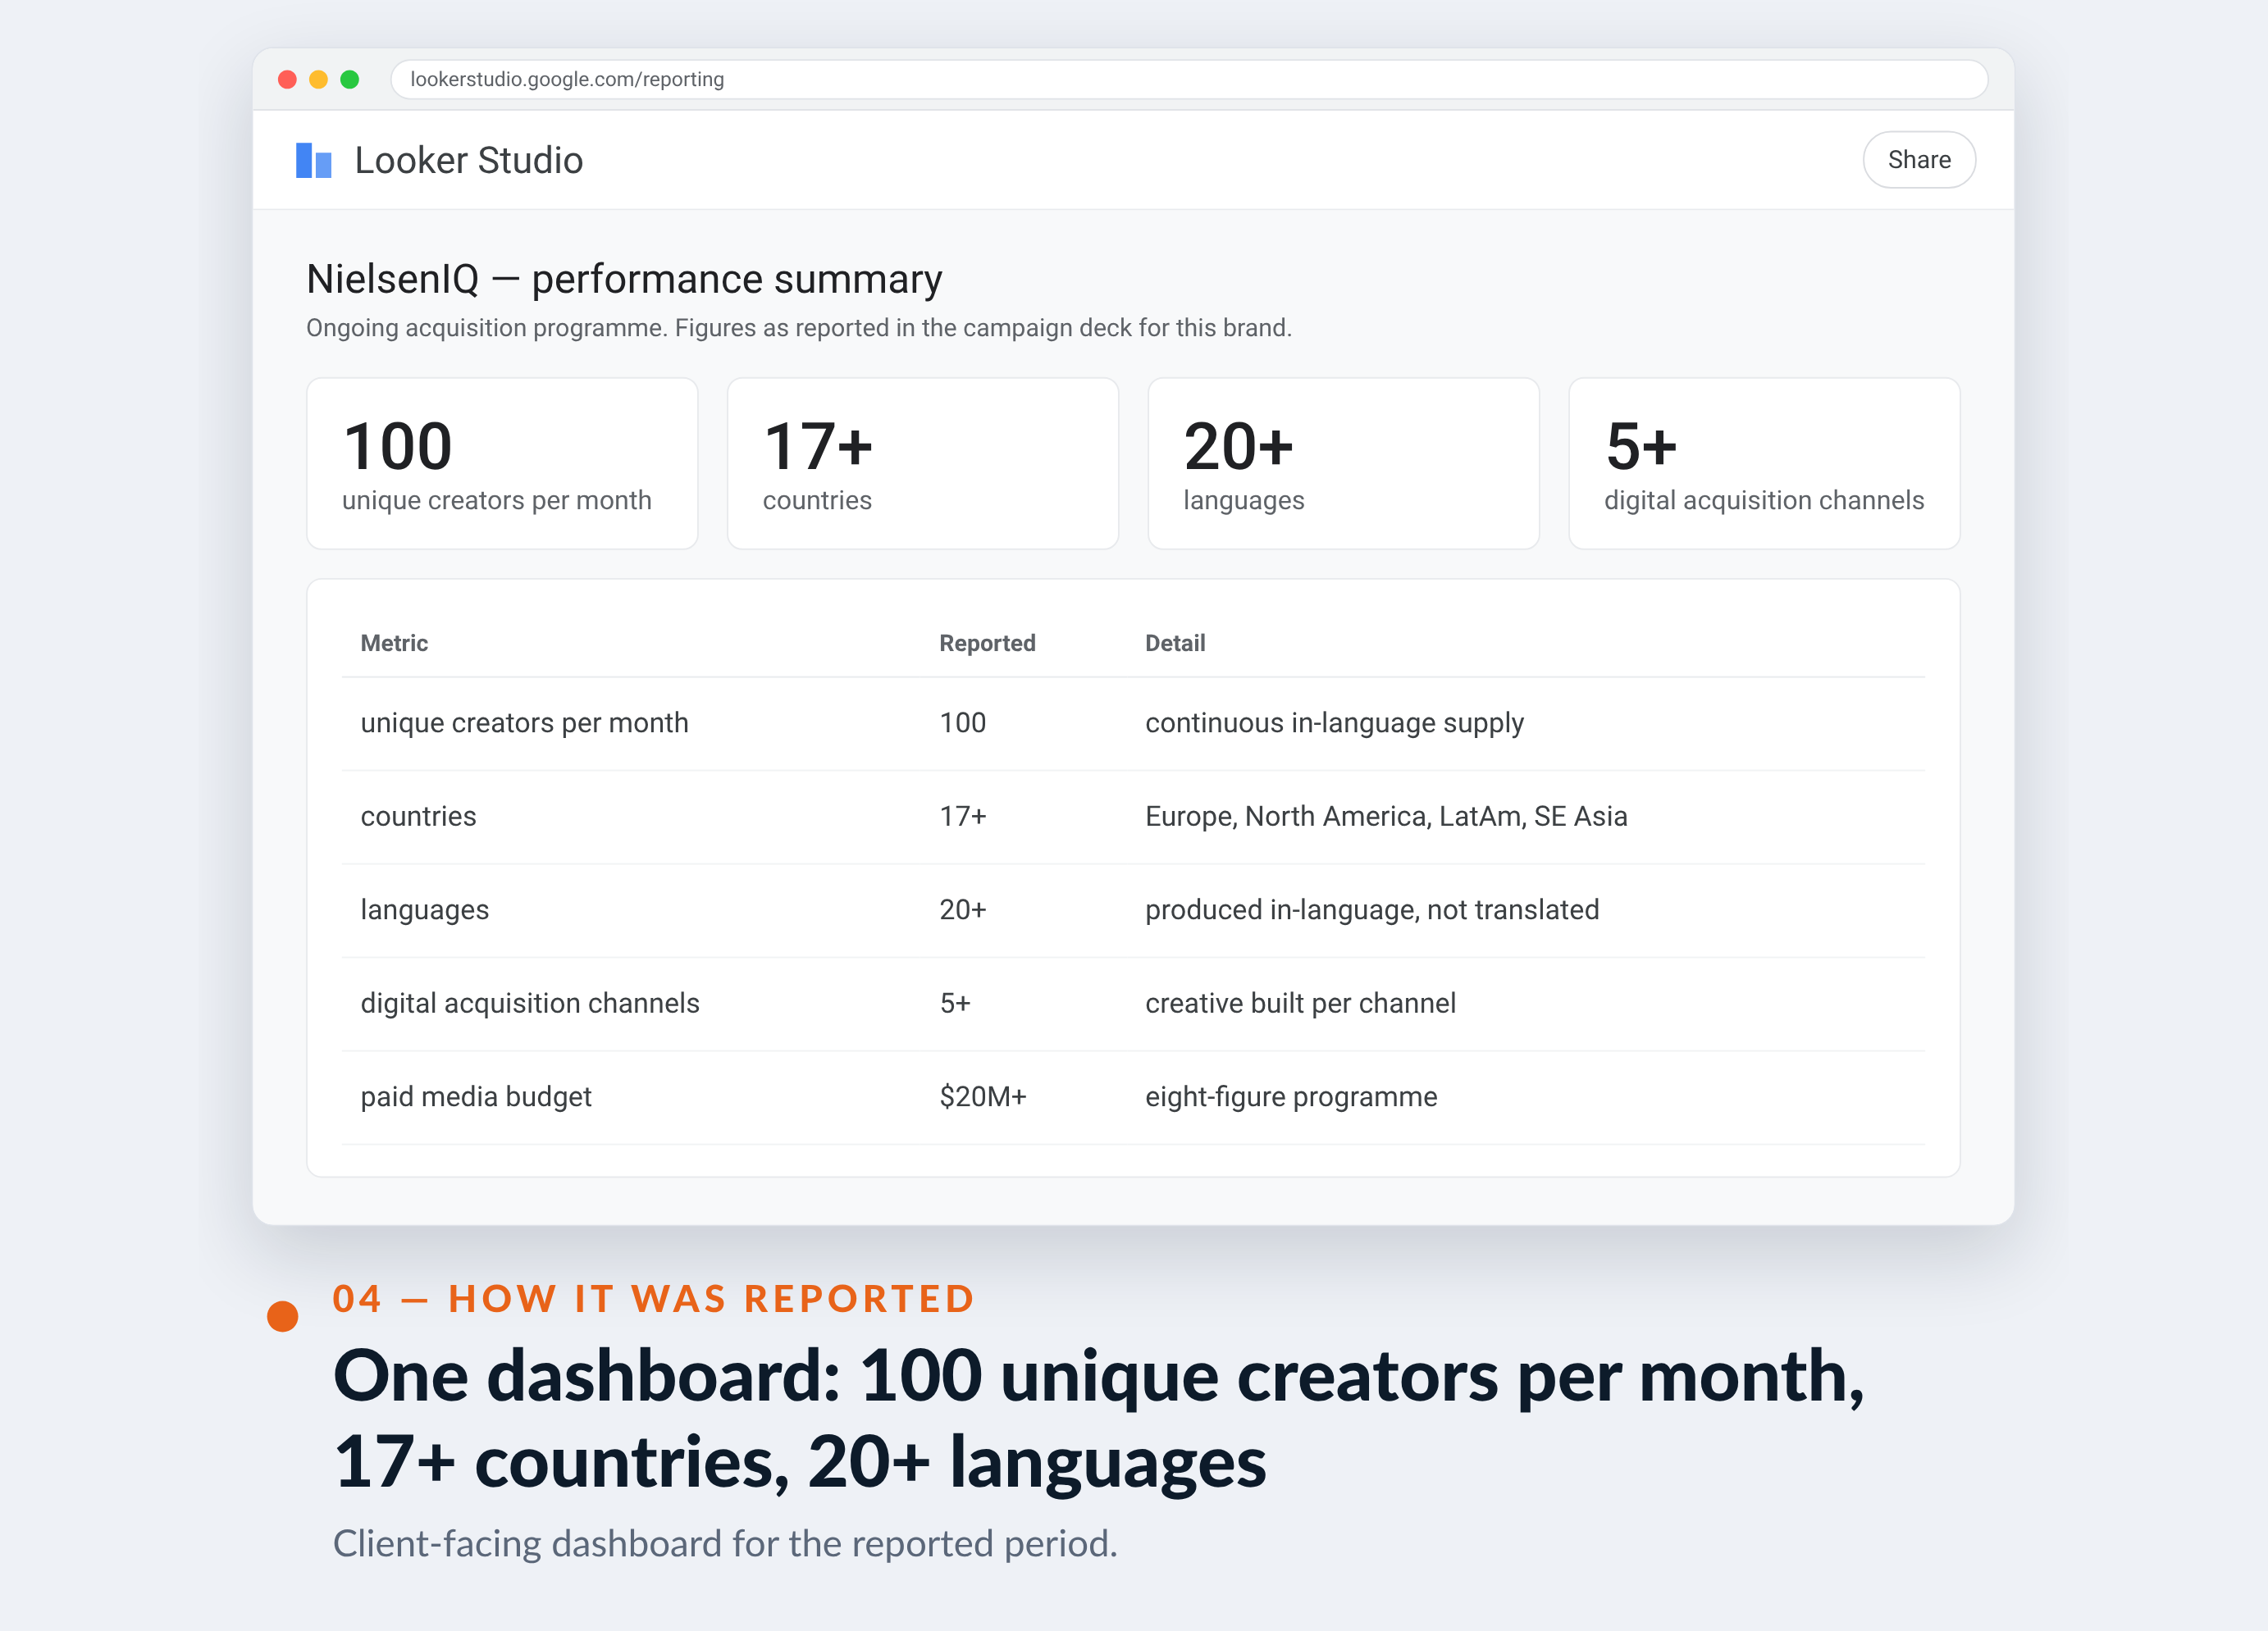
Task: Click the yellow minimize window dot
Action: point(318,79)
